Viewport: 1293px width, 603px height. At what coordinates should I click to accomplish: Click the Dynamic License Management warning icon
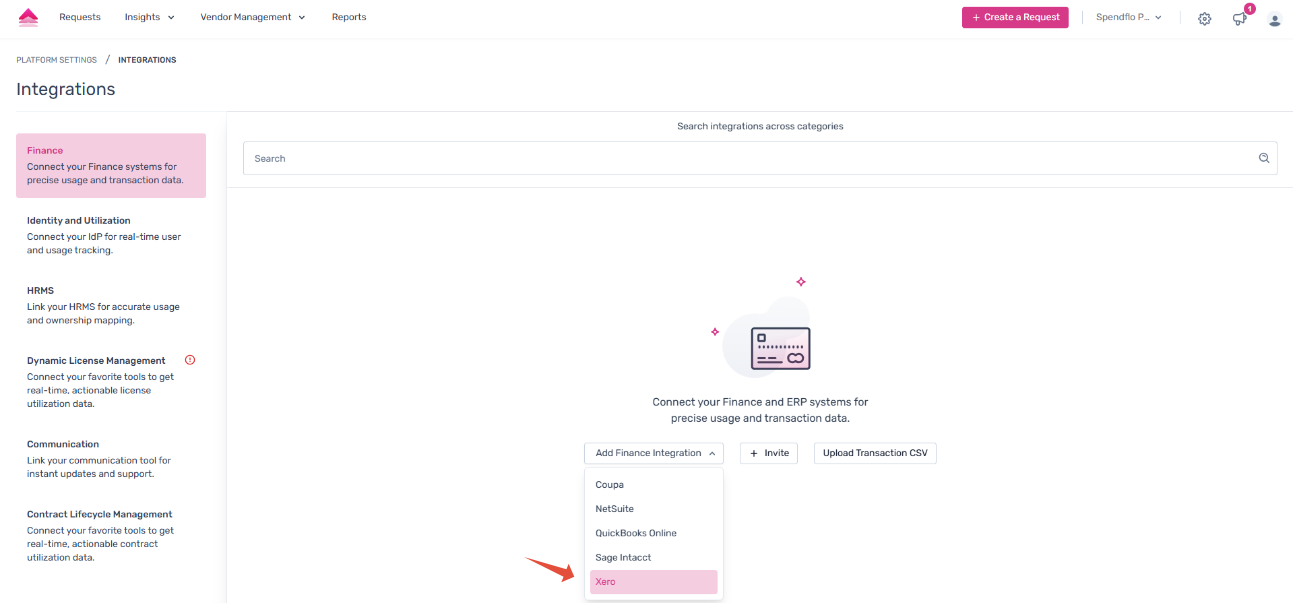click(190, 360)
